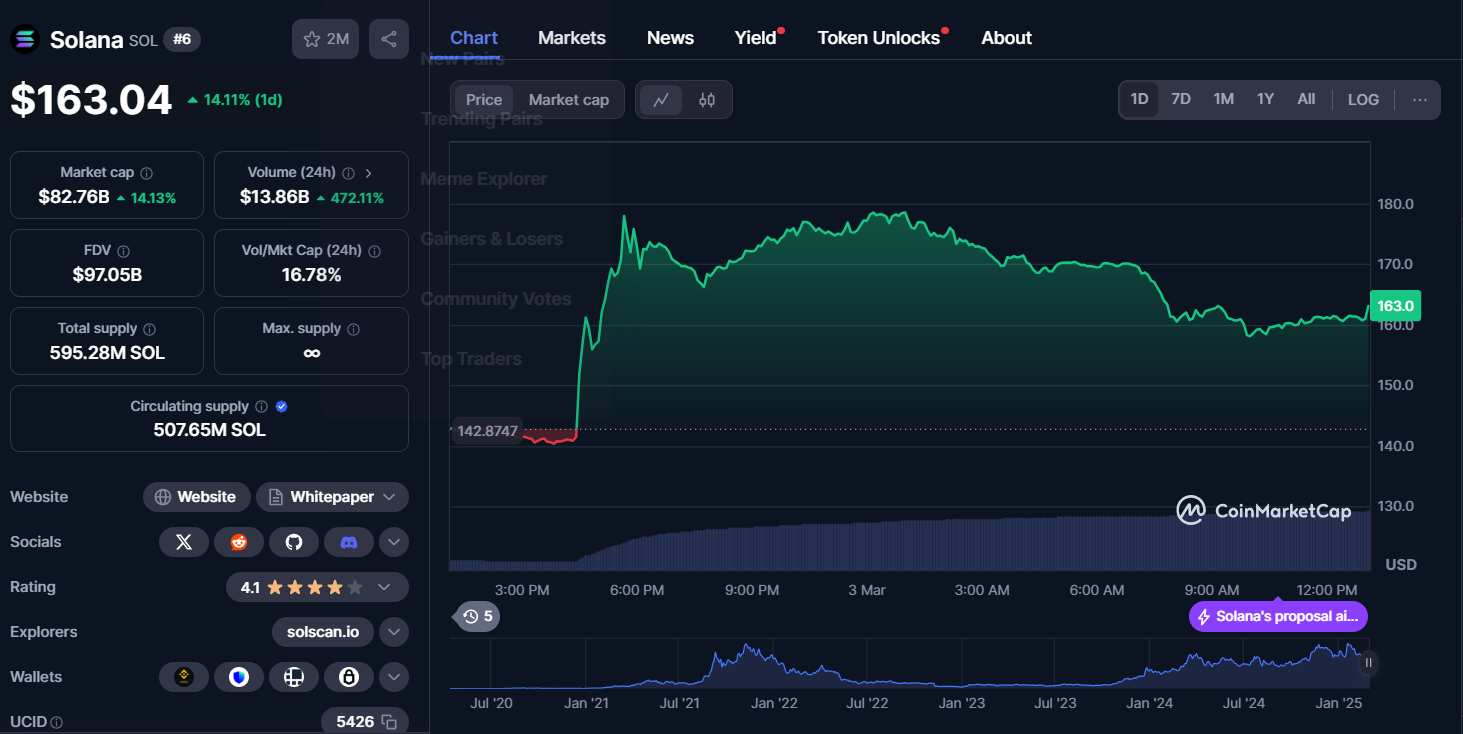Screen dimensions: 1463x734
Task: Open Total supply info icon
Action: coord(150,329)
